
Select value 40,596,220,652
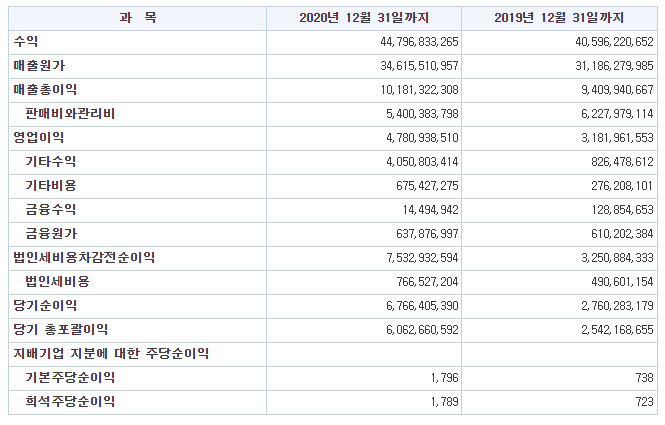point(614,42)
